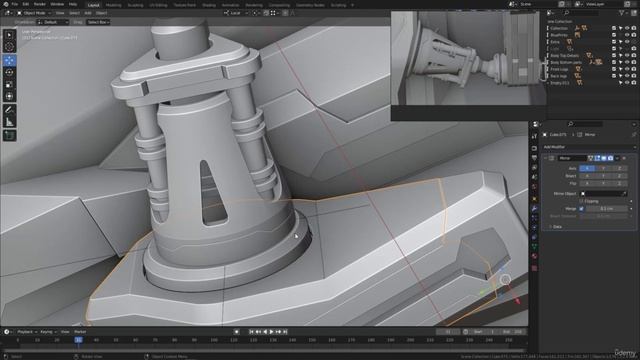Toggle render camera for Front Legs collection
Image resolution: width=640 pixels, height=360 pixels.
point(633,69)
